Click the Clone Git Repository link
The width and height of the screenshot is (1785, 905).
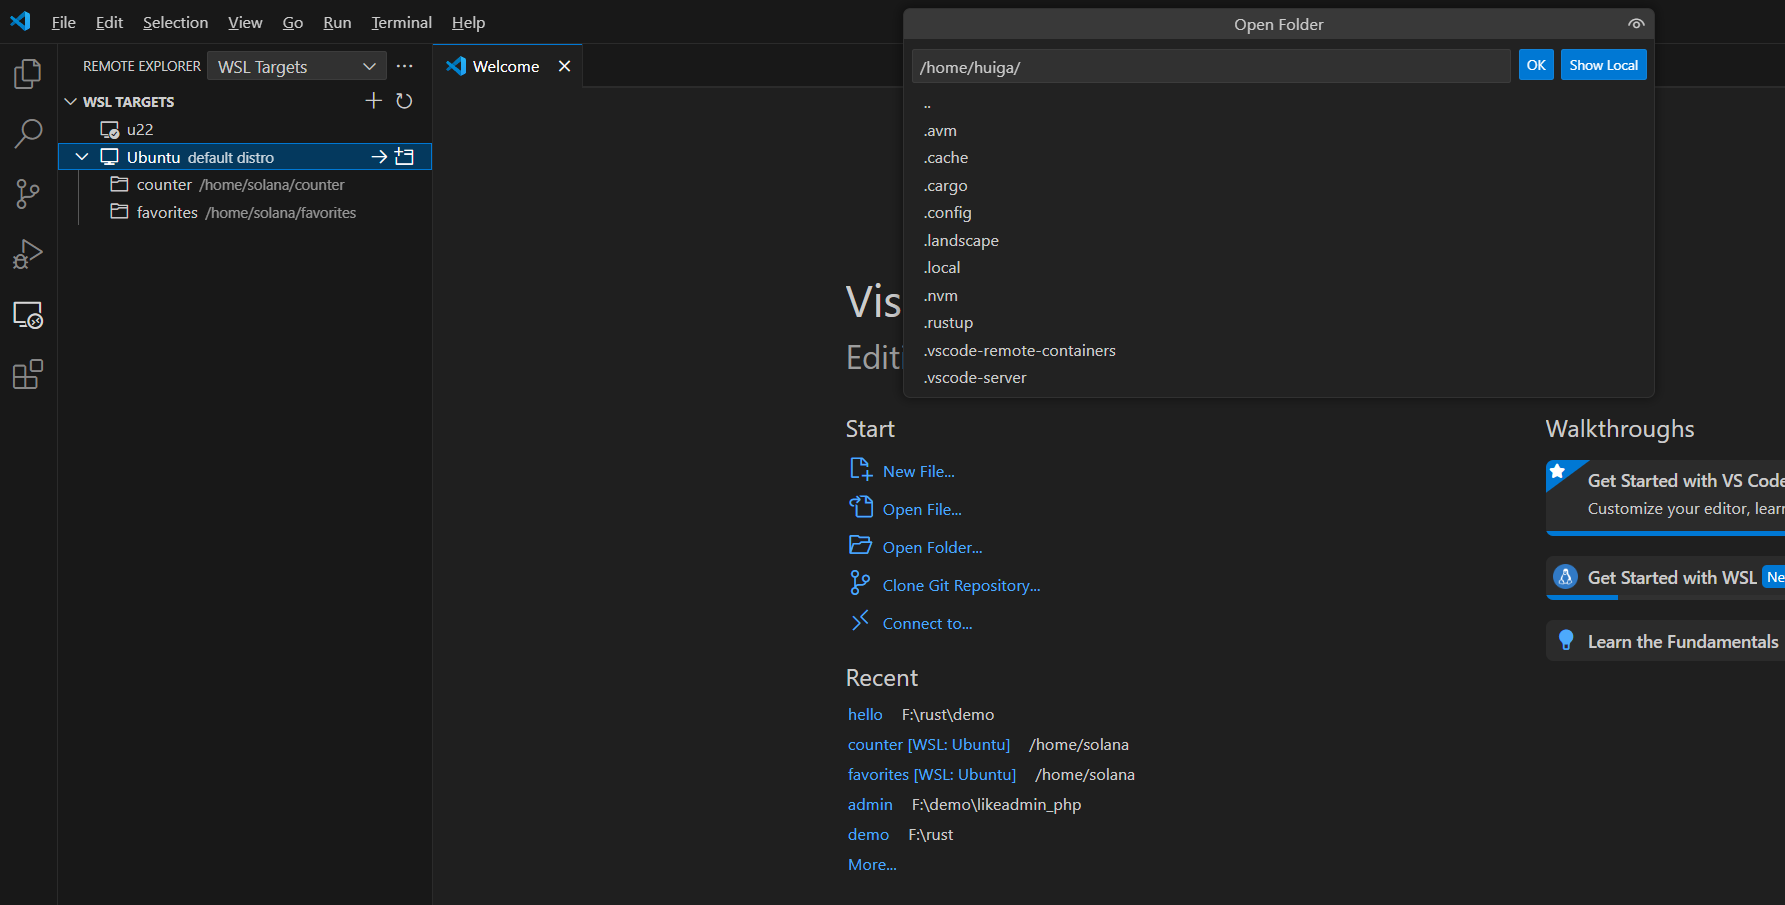tap(961, 586)
